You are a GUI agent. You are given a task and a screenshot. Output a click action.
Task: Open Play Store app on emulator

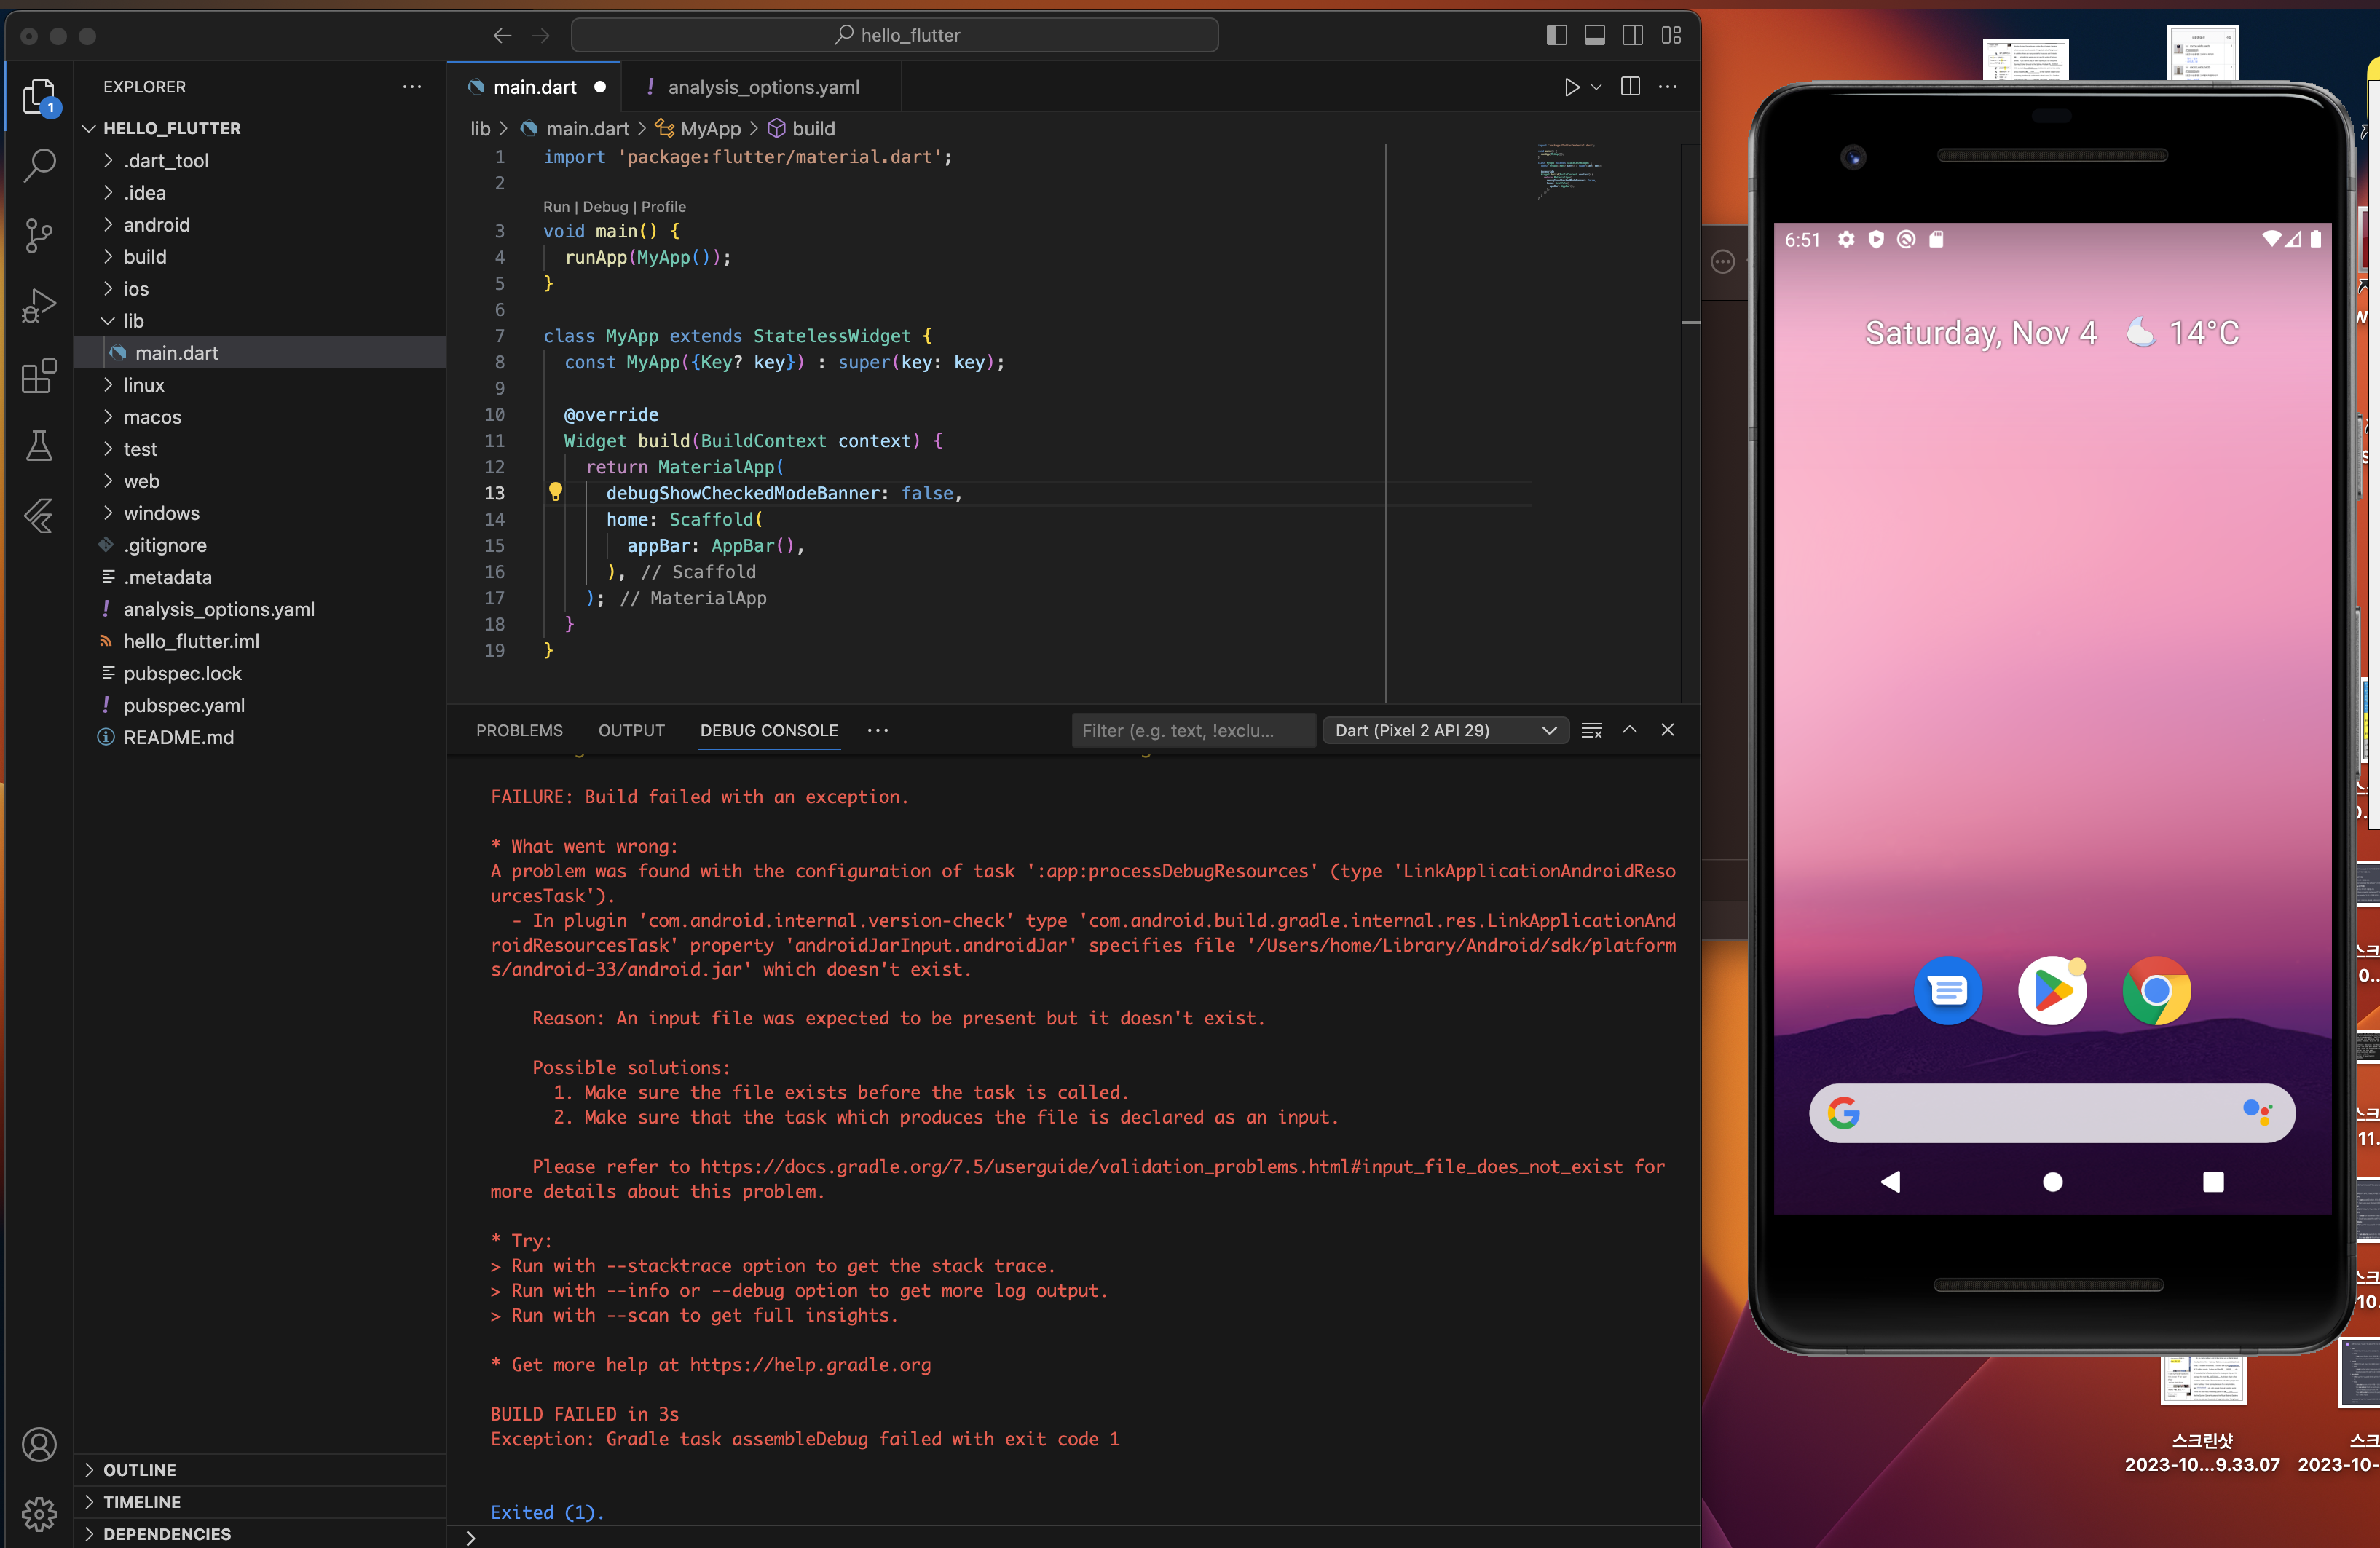tap(2052, 990)
